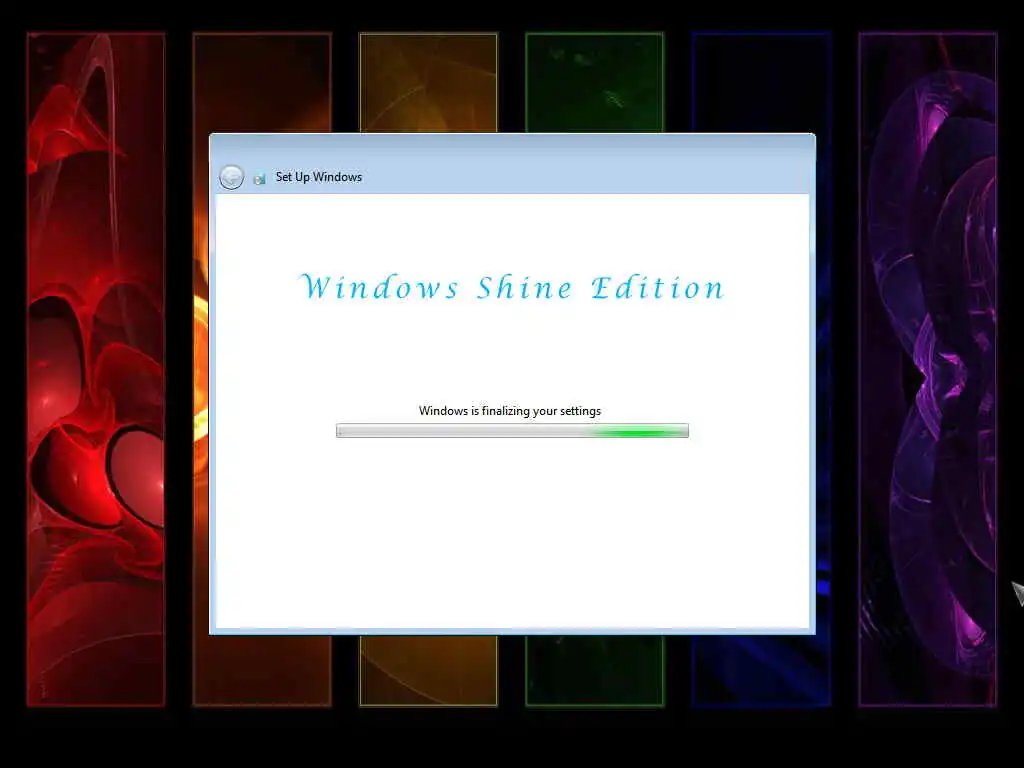The width and height of the screenshot is (1024, 768).
Task: Click the Windows Shine Edition heading
Action: tap(512, 287)
